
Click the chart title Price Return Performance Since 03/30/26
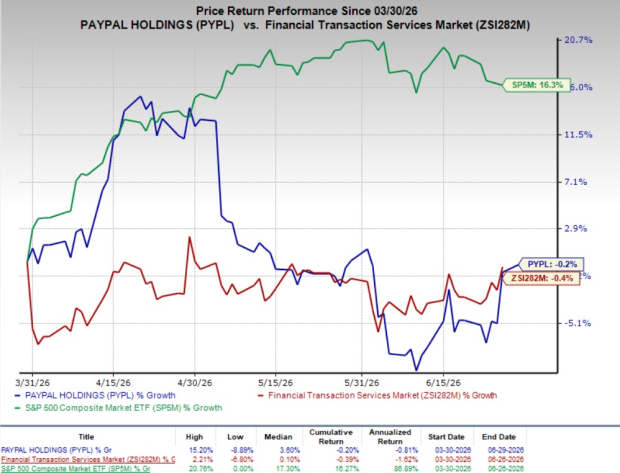click(x=306, y=11)
